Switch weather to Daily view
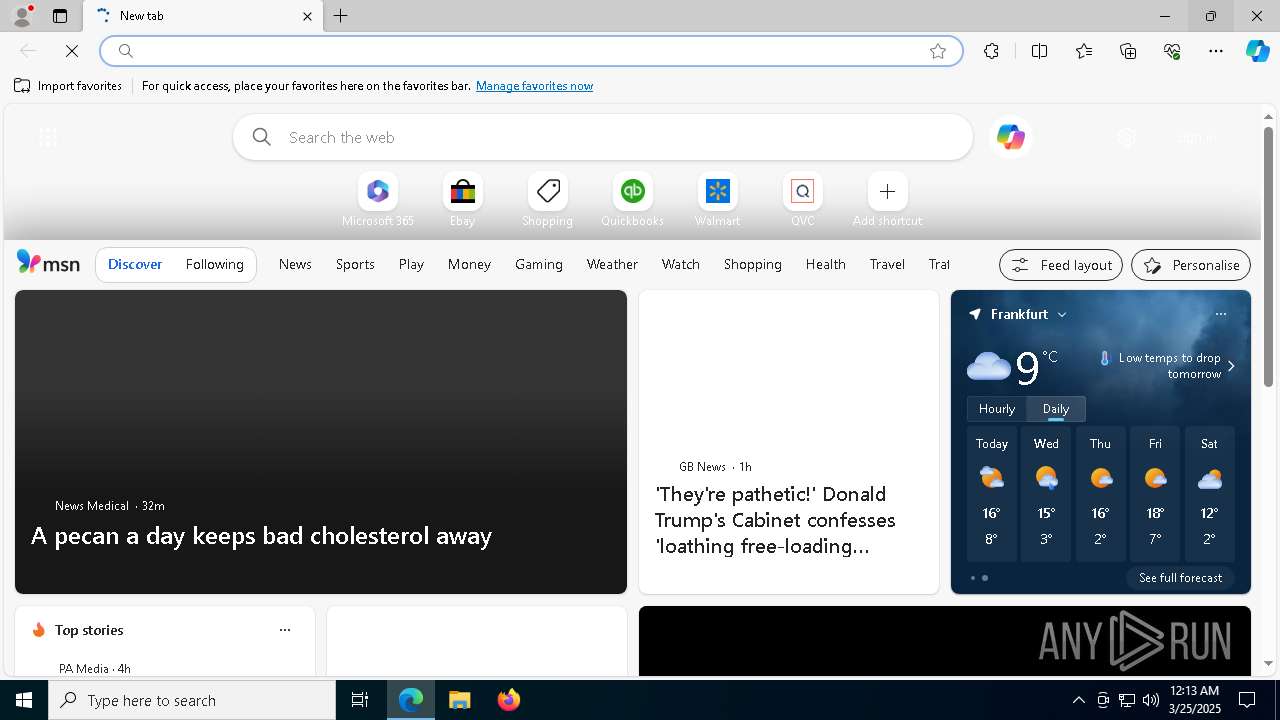Screen dimensions: 1280x720 click(x=1056, y=409)
